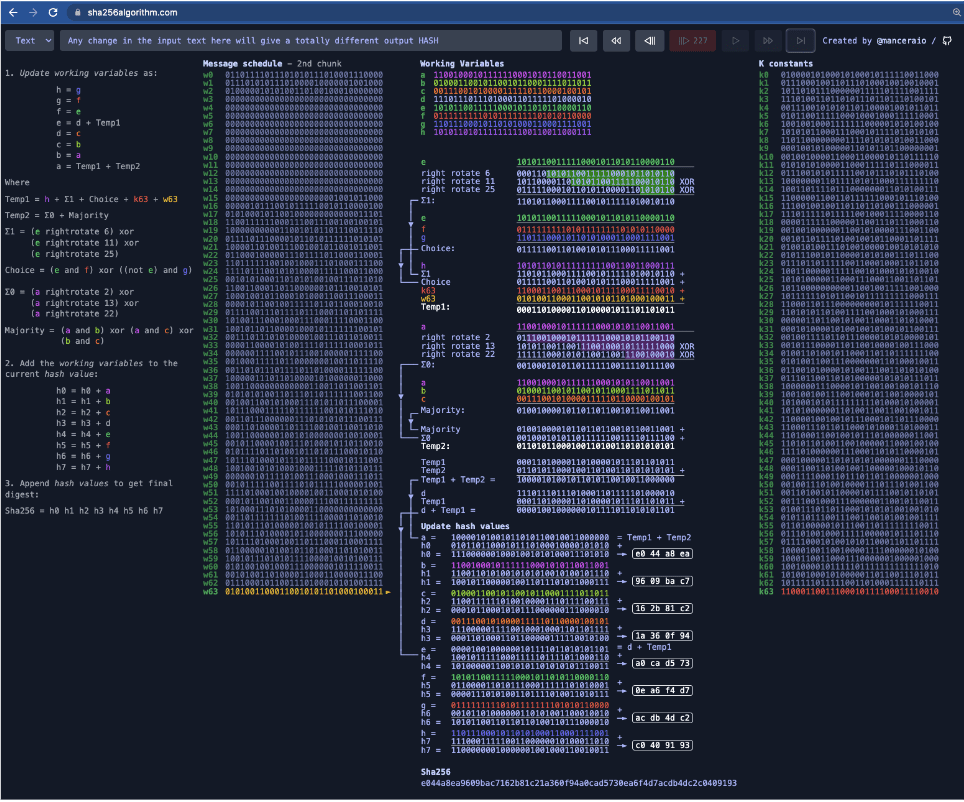
Task: Select the sha256algorithm.com address bar URL
Action: point(132,12)
